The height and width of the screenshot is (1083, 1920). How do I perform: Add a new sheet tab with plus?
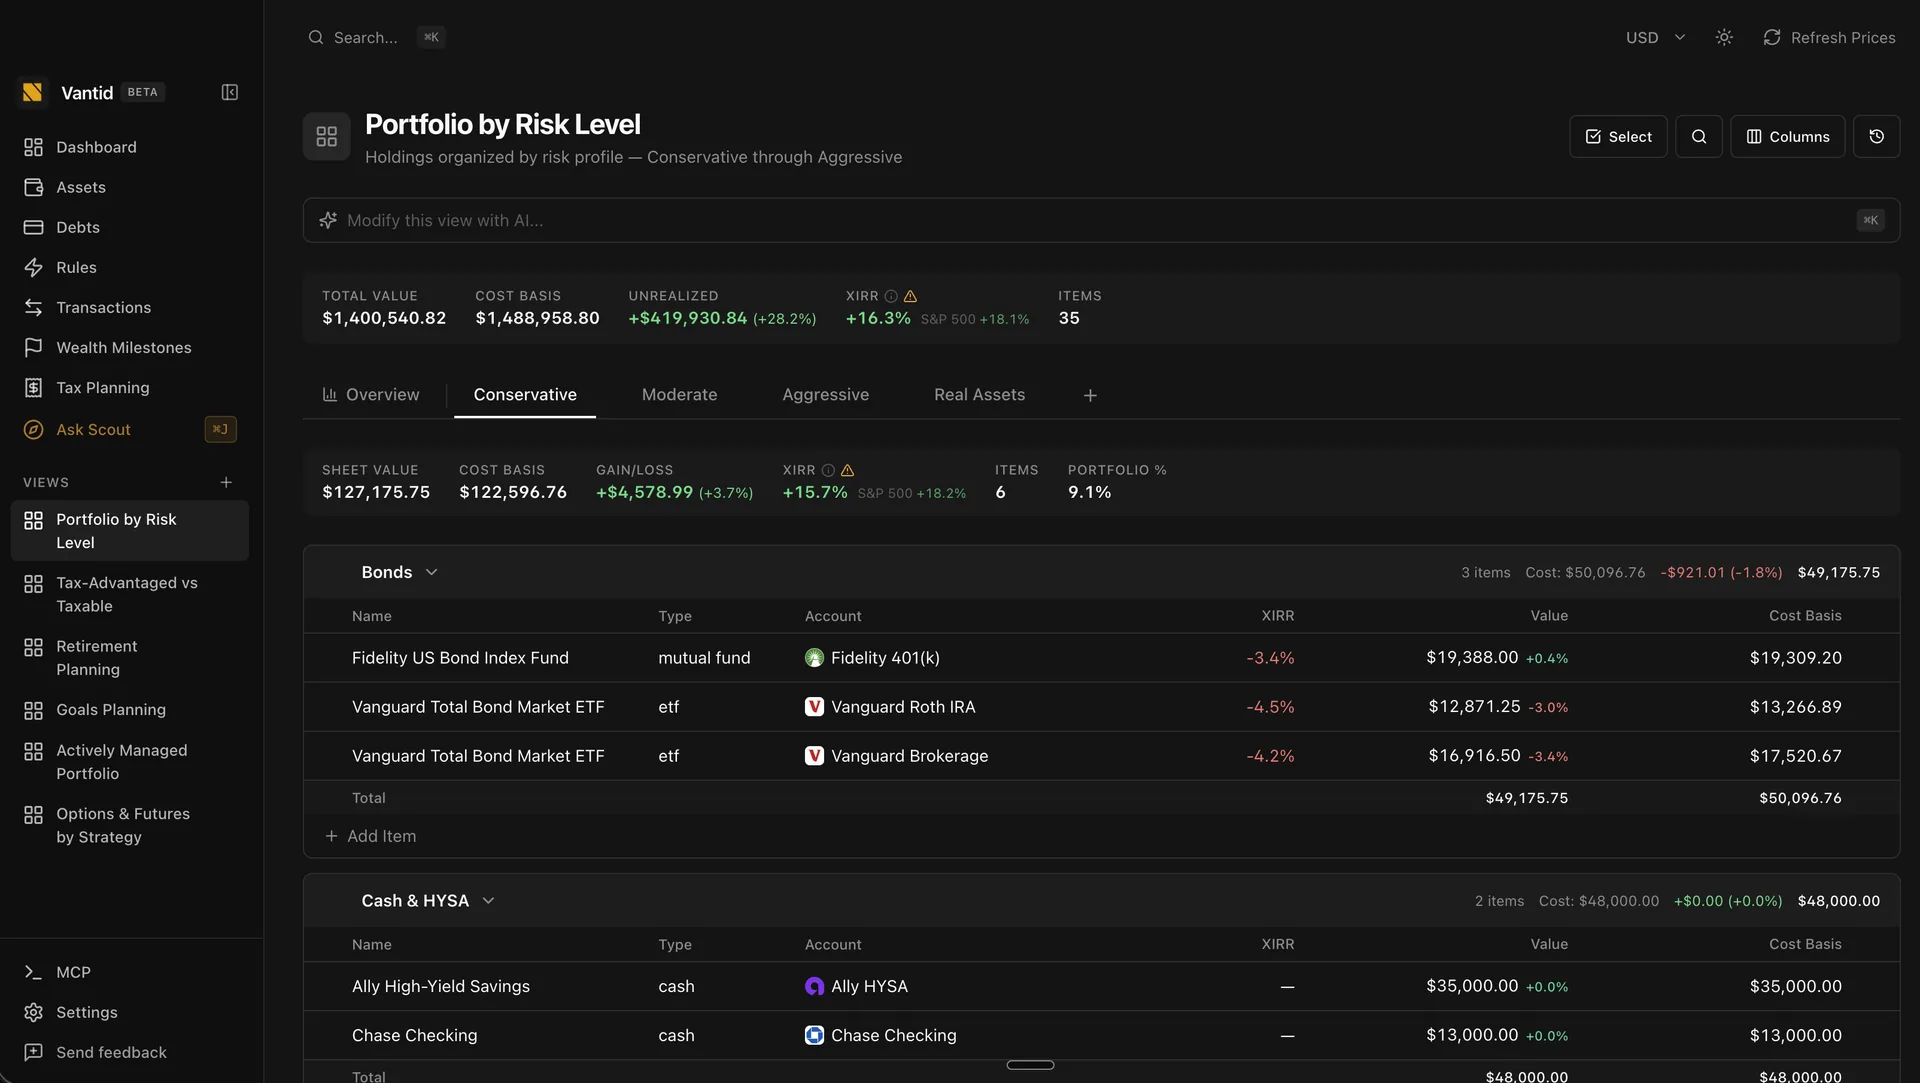click(1090, 395)
